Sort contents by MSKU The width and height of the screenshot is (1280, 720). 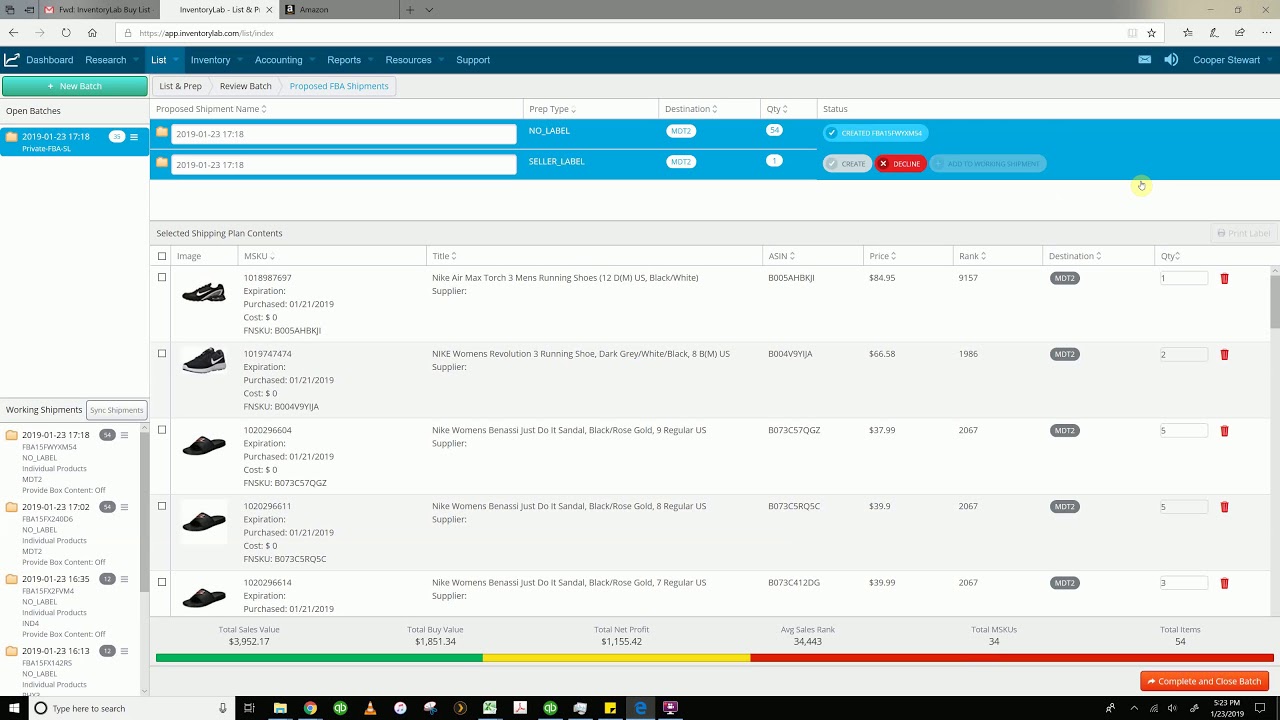[x=260, y=257]
